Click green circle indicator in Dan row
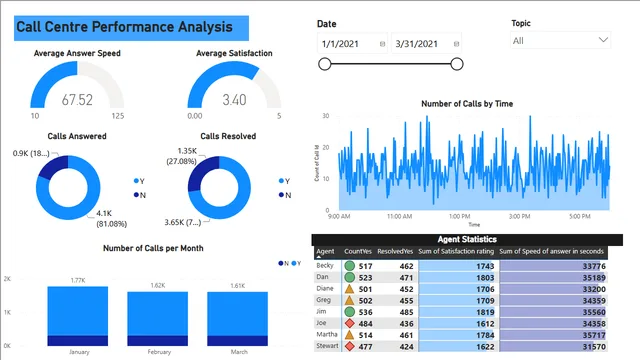The image size is (640, 360). coord(349,277)
